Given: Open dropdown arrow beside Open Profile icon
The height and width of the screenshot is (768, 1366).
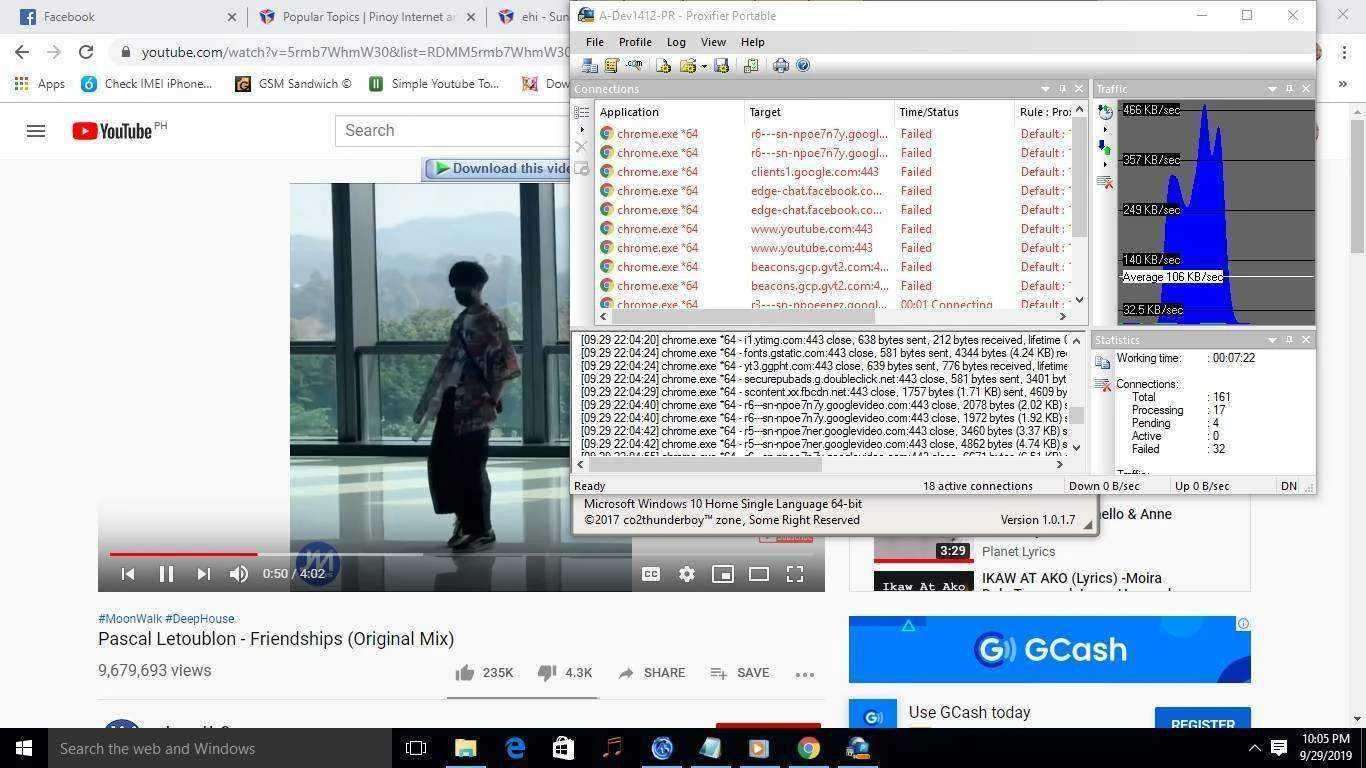Looking at the screenshot, I should tap(703, 67).
